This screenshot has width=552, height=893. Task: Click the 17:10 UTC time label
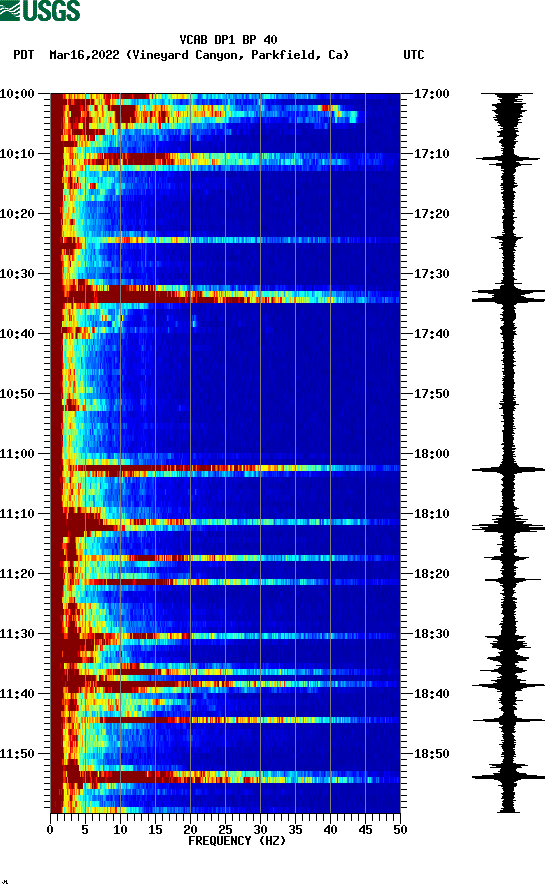coord(431,154)
